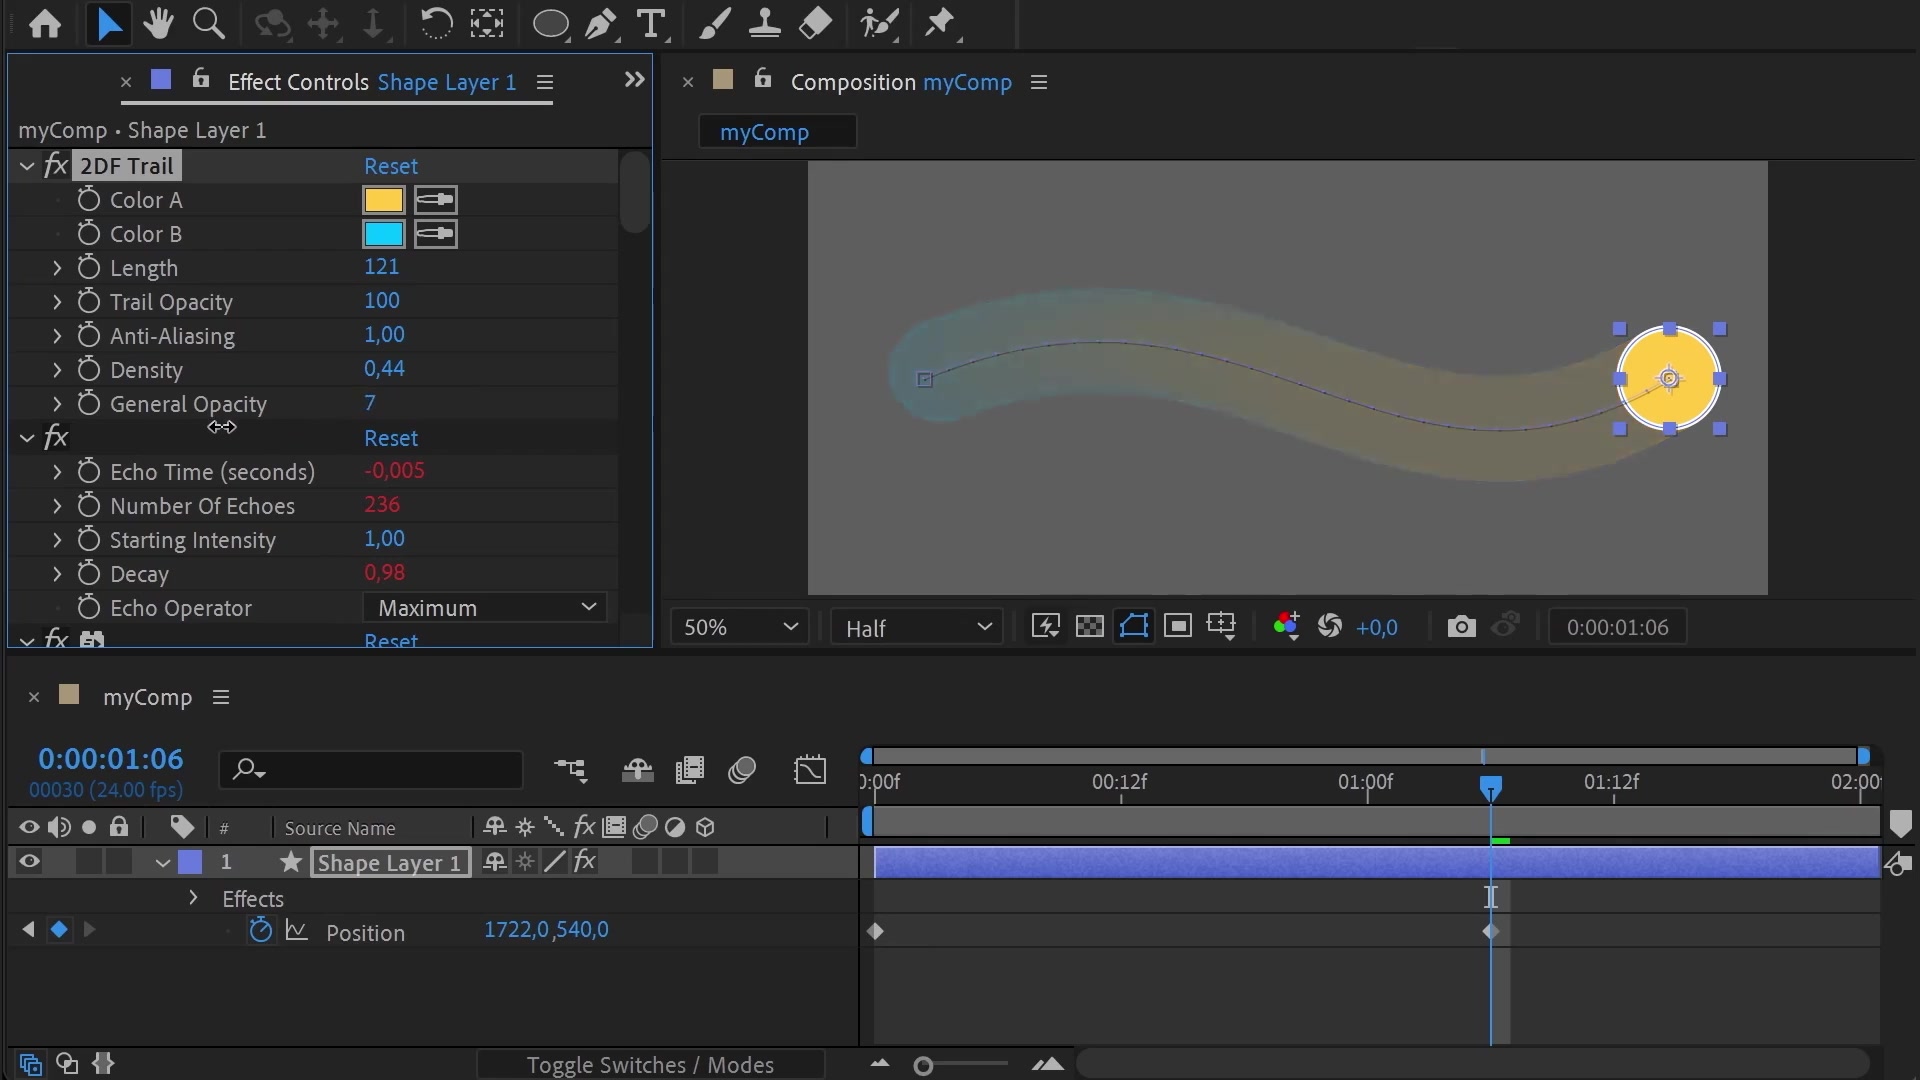Image resolution: width=1920 pixels, height=1080 pixels.
Task: Select the Ellipse shape tool
Action: (x=551, y=23)
